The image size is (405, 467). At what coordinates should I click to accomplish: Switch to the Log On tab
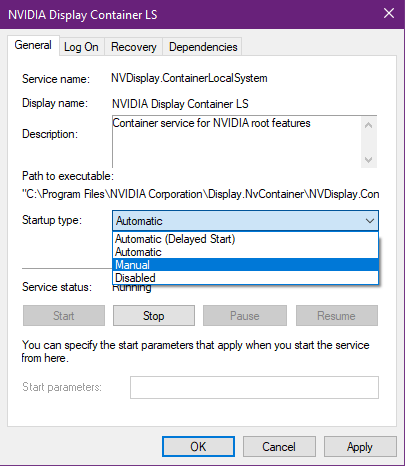pos(82,47)
